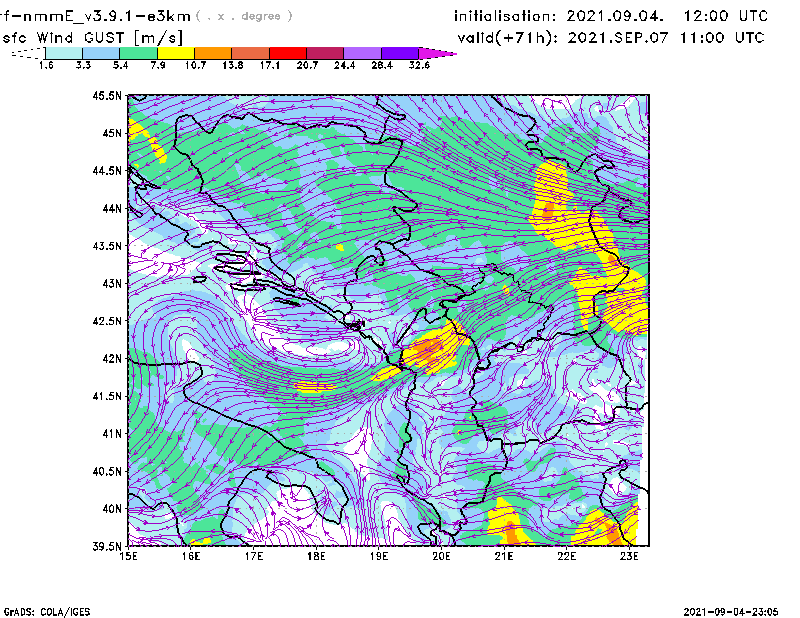Viewport: 800px width, 618px height.
Task: Click the light cyan legend color swatch
Action: pos(64,53)
